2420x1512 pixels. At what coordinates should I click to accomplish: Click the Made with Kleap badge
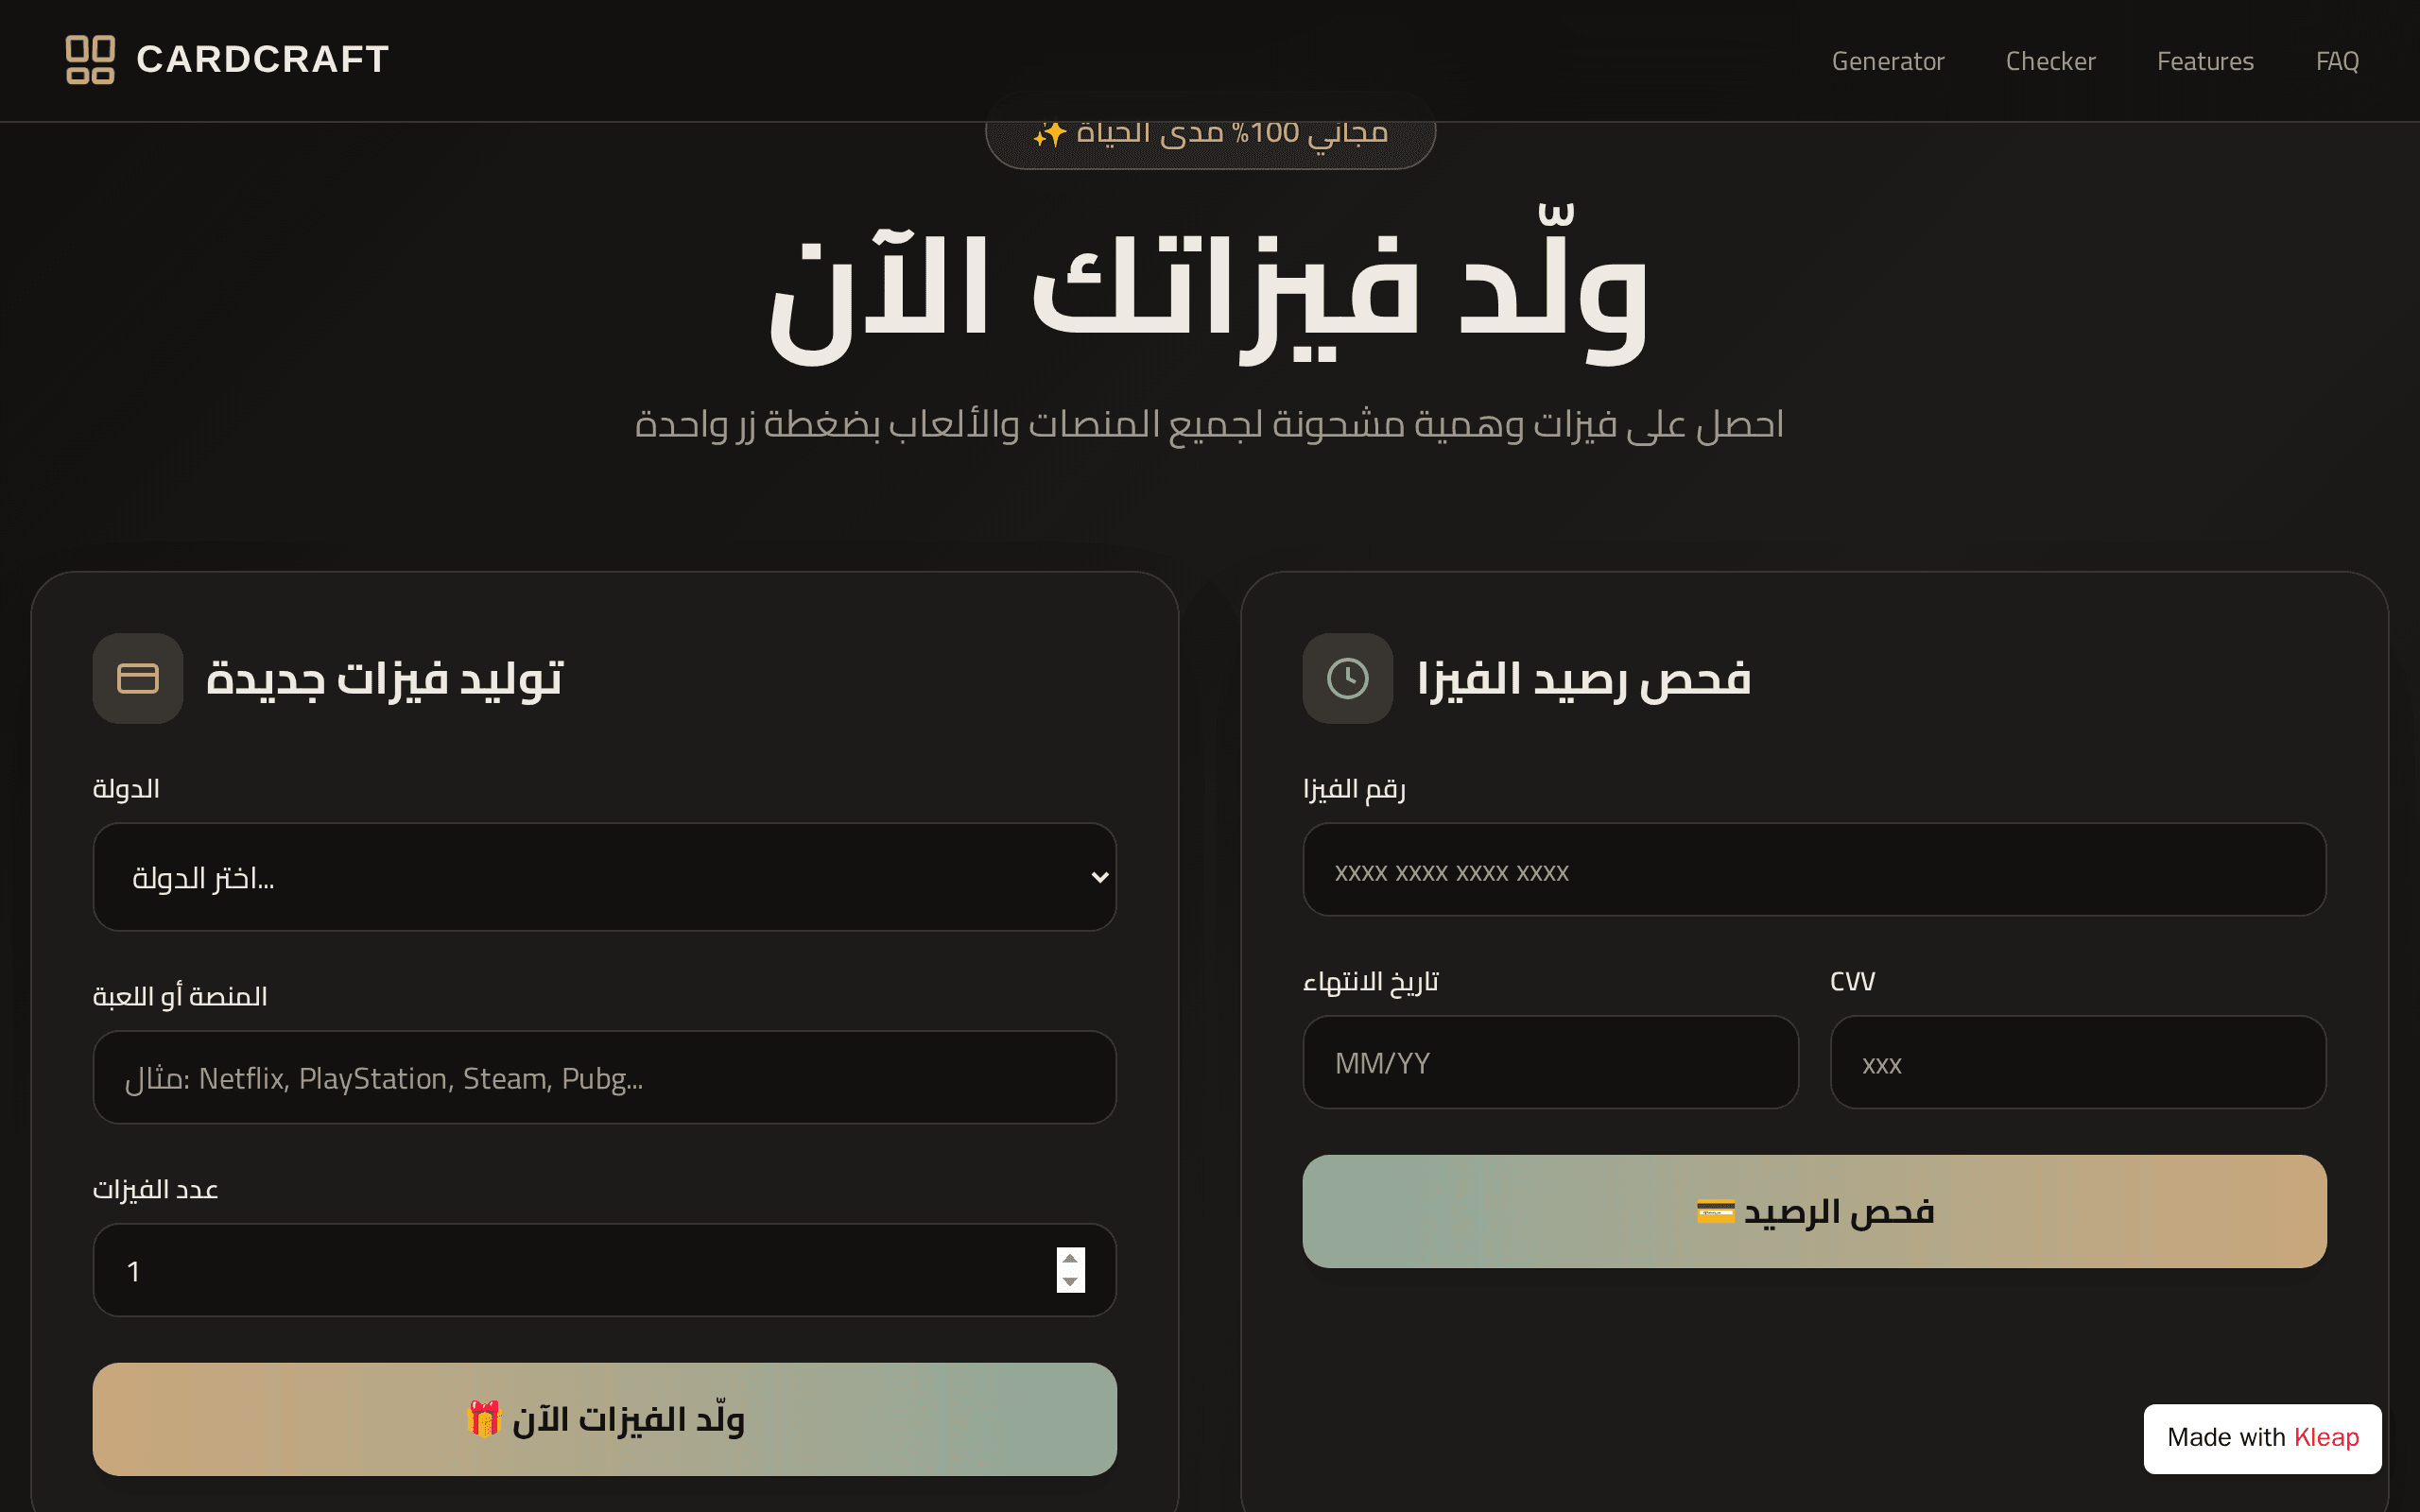(2262, 1438)
